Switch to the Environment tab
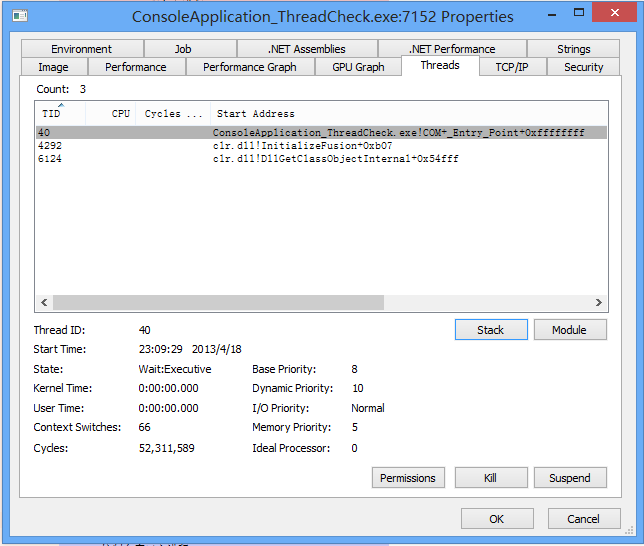The image size is (644, 546). coord(81,49)
